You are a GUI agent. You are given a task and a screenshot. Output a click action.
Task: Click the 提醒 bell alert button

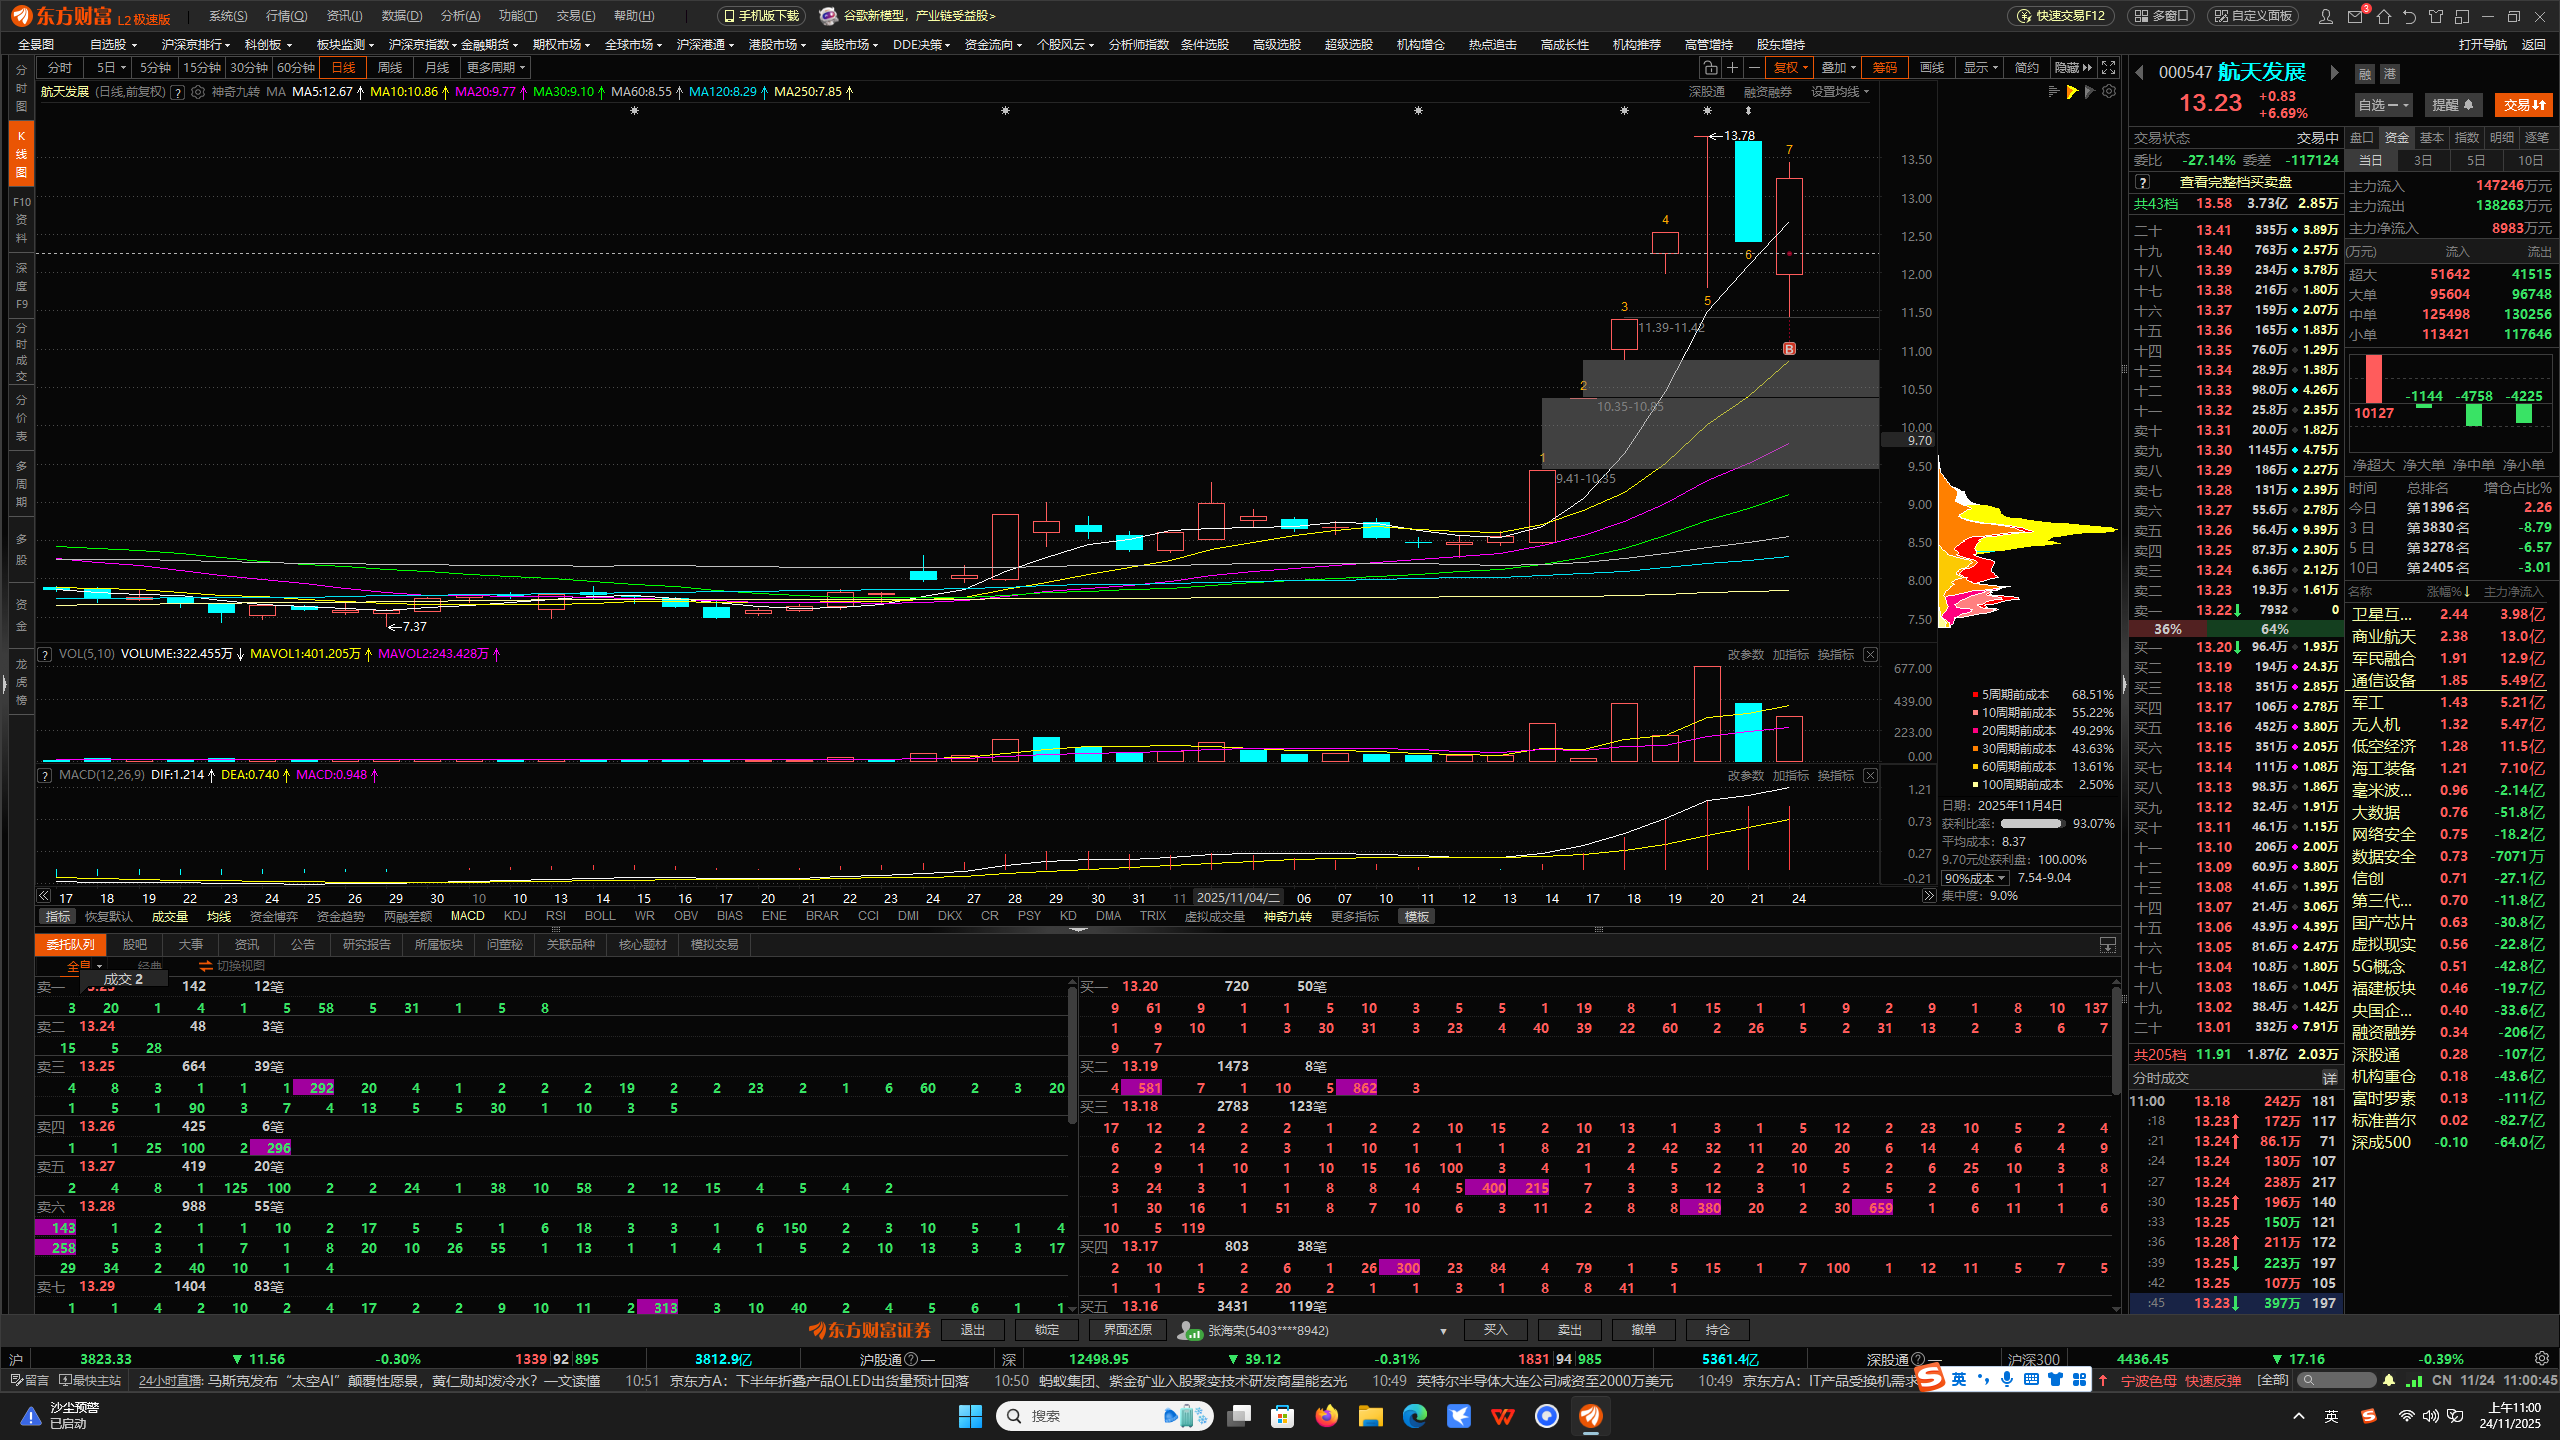pos(2452,105)
